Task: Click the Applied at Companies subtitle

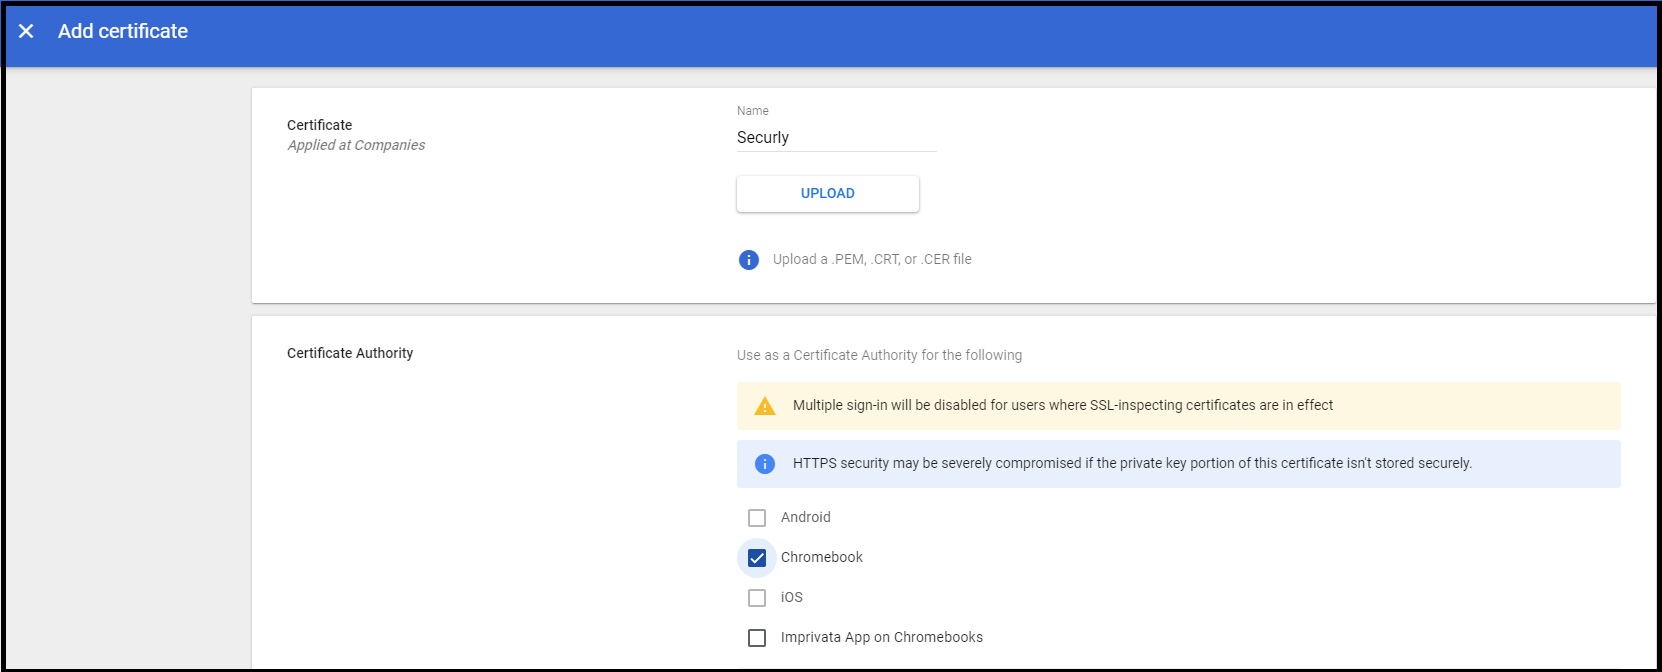Action: (356, 145)
